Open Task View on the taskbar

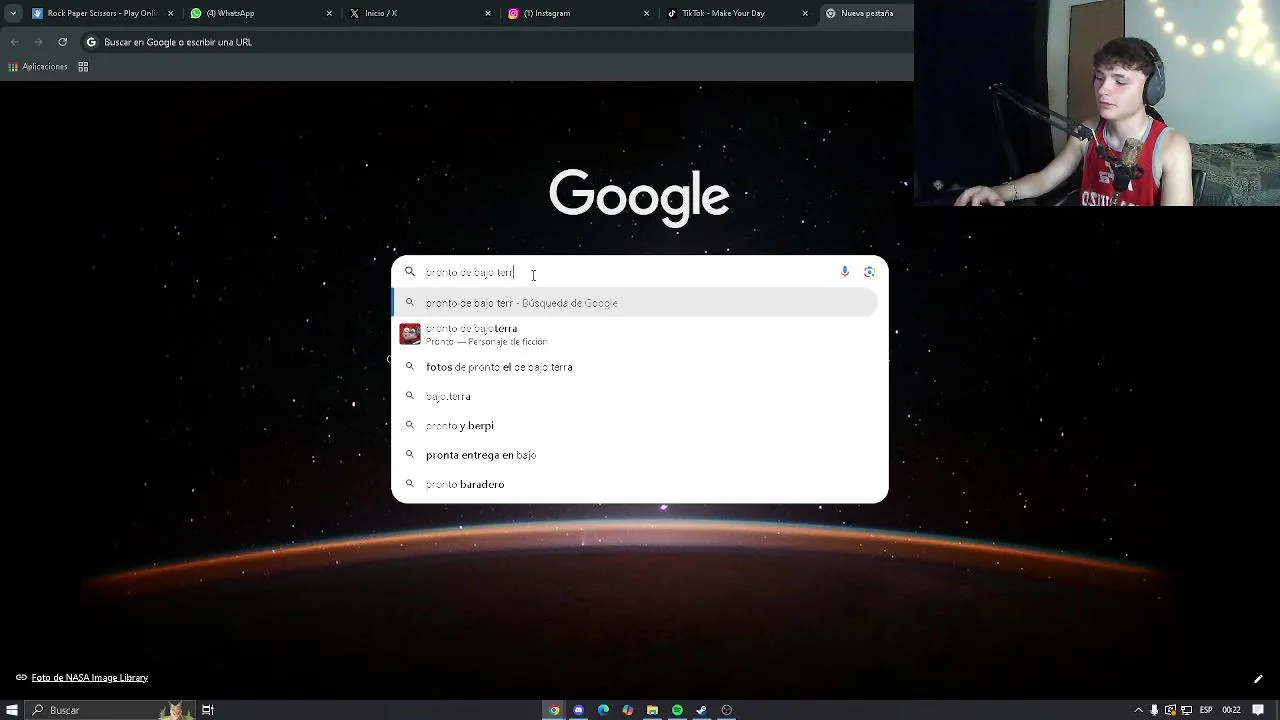pyautogui.click(x=208, y=710)
